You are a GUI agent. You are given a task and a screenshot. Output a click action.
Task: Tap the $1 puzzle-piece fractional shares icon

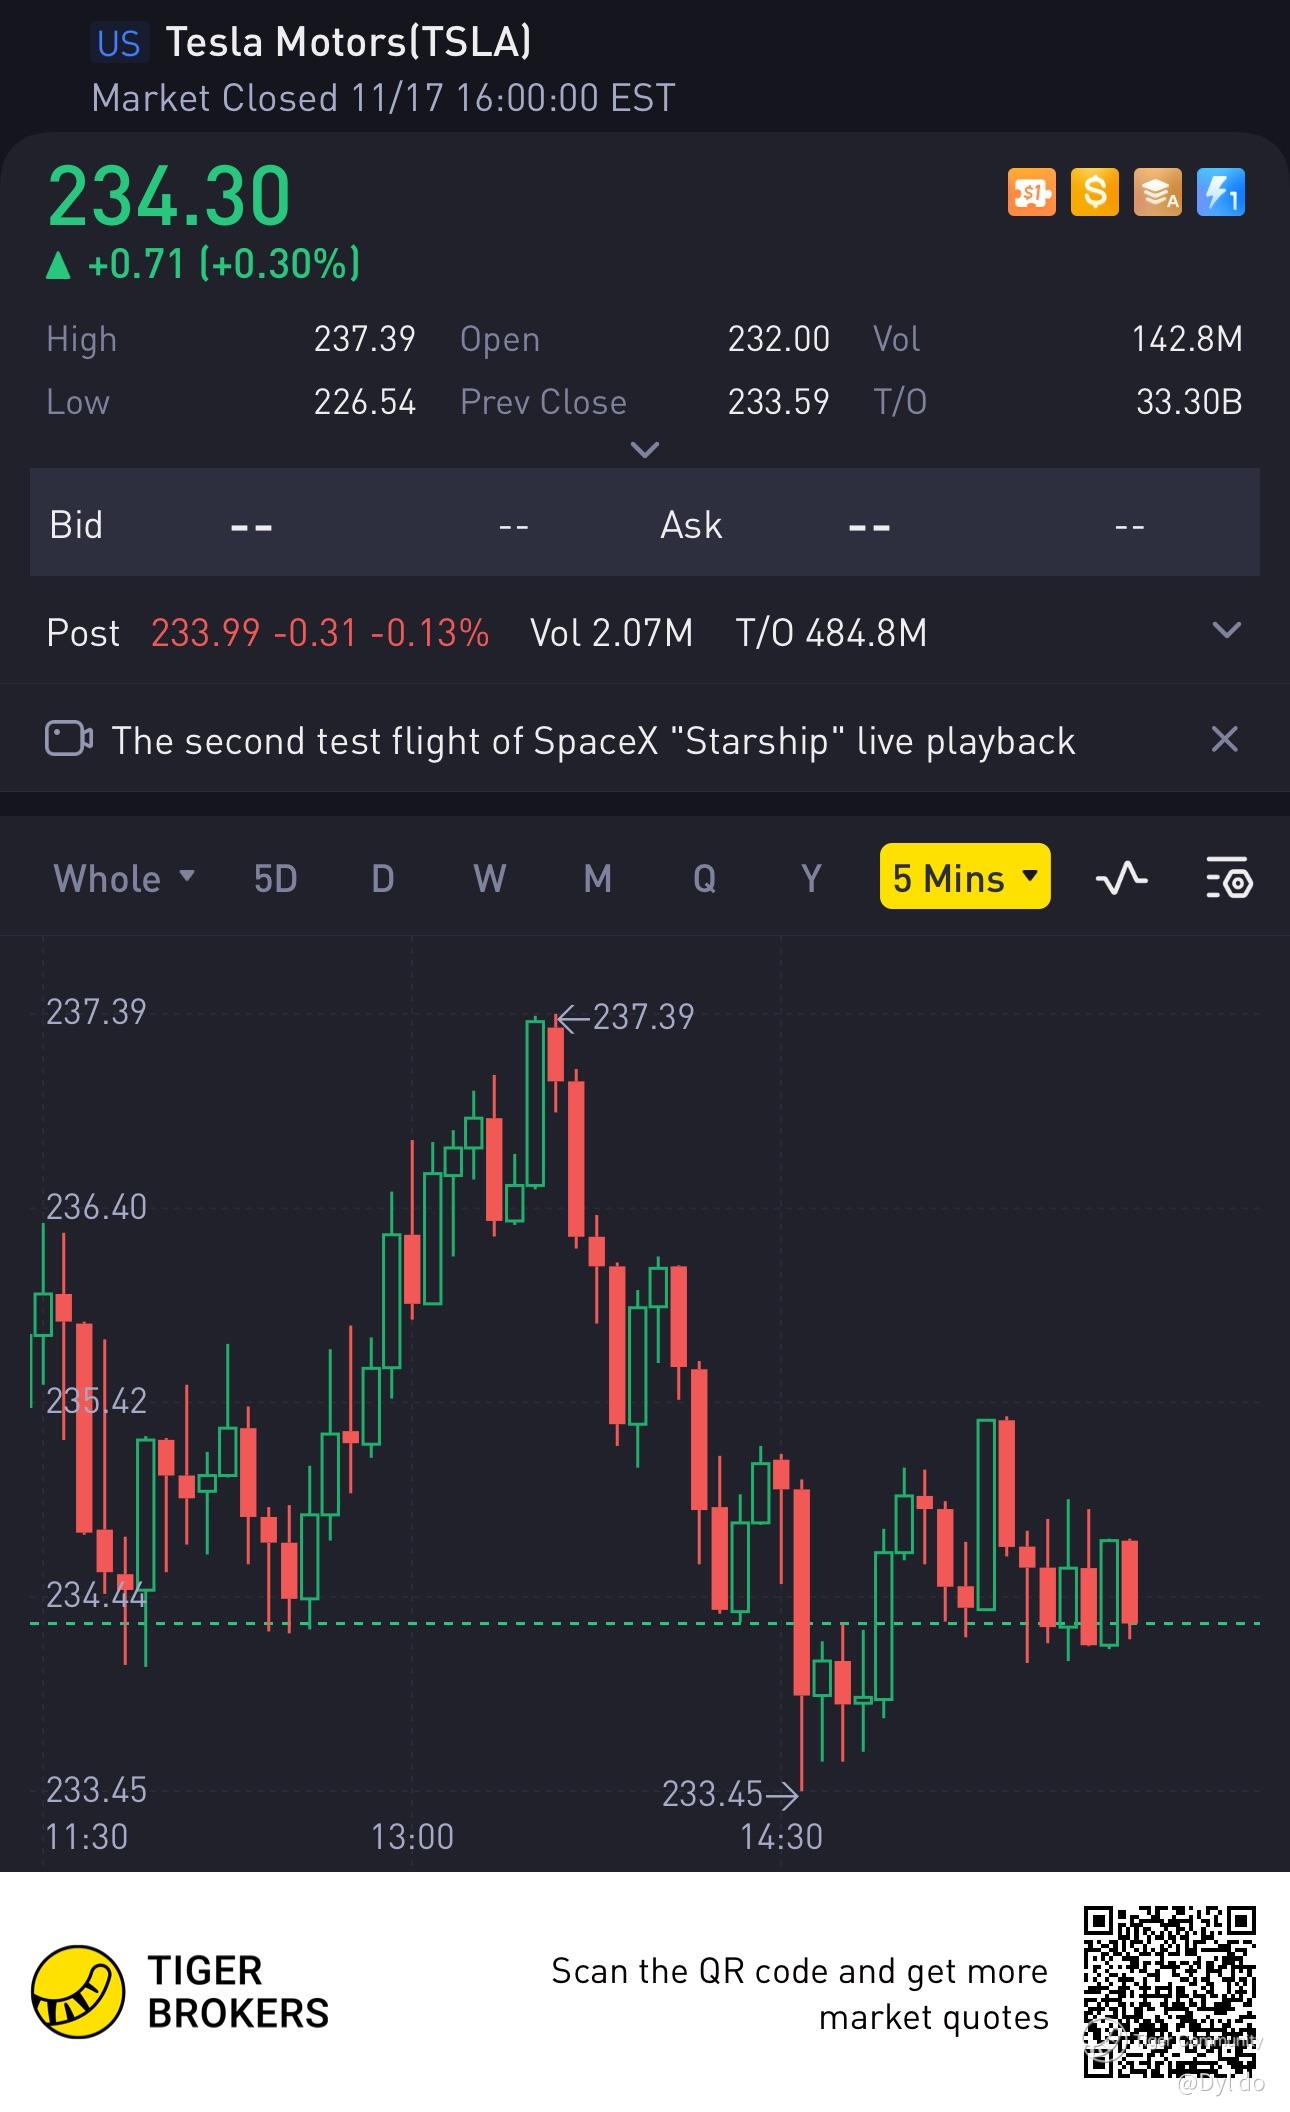coord(1031,192)
